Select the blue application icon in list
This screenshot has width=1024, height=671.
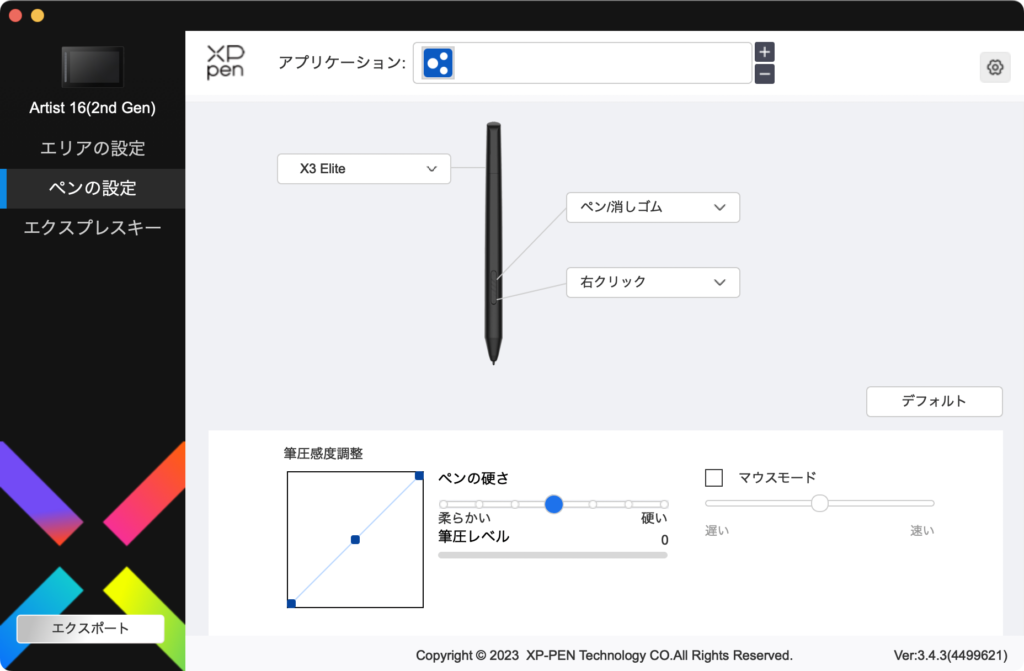pos(438,63)
